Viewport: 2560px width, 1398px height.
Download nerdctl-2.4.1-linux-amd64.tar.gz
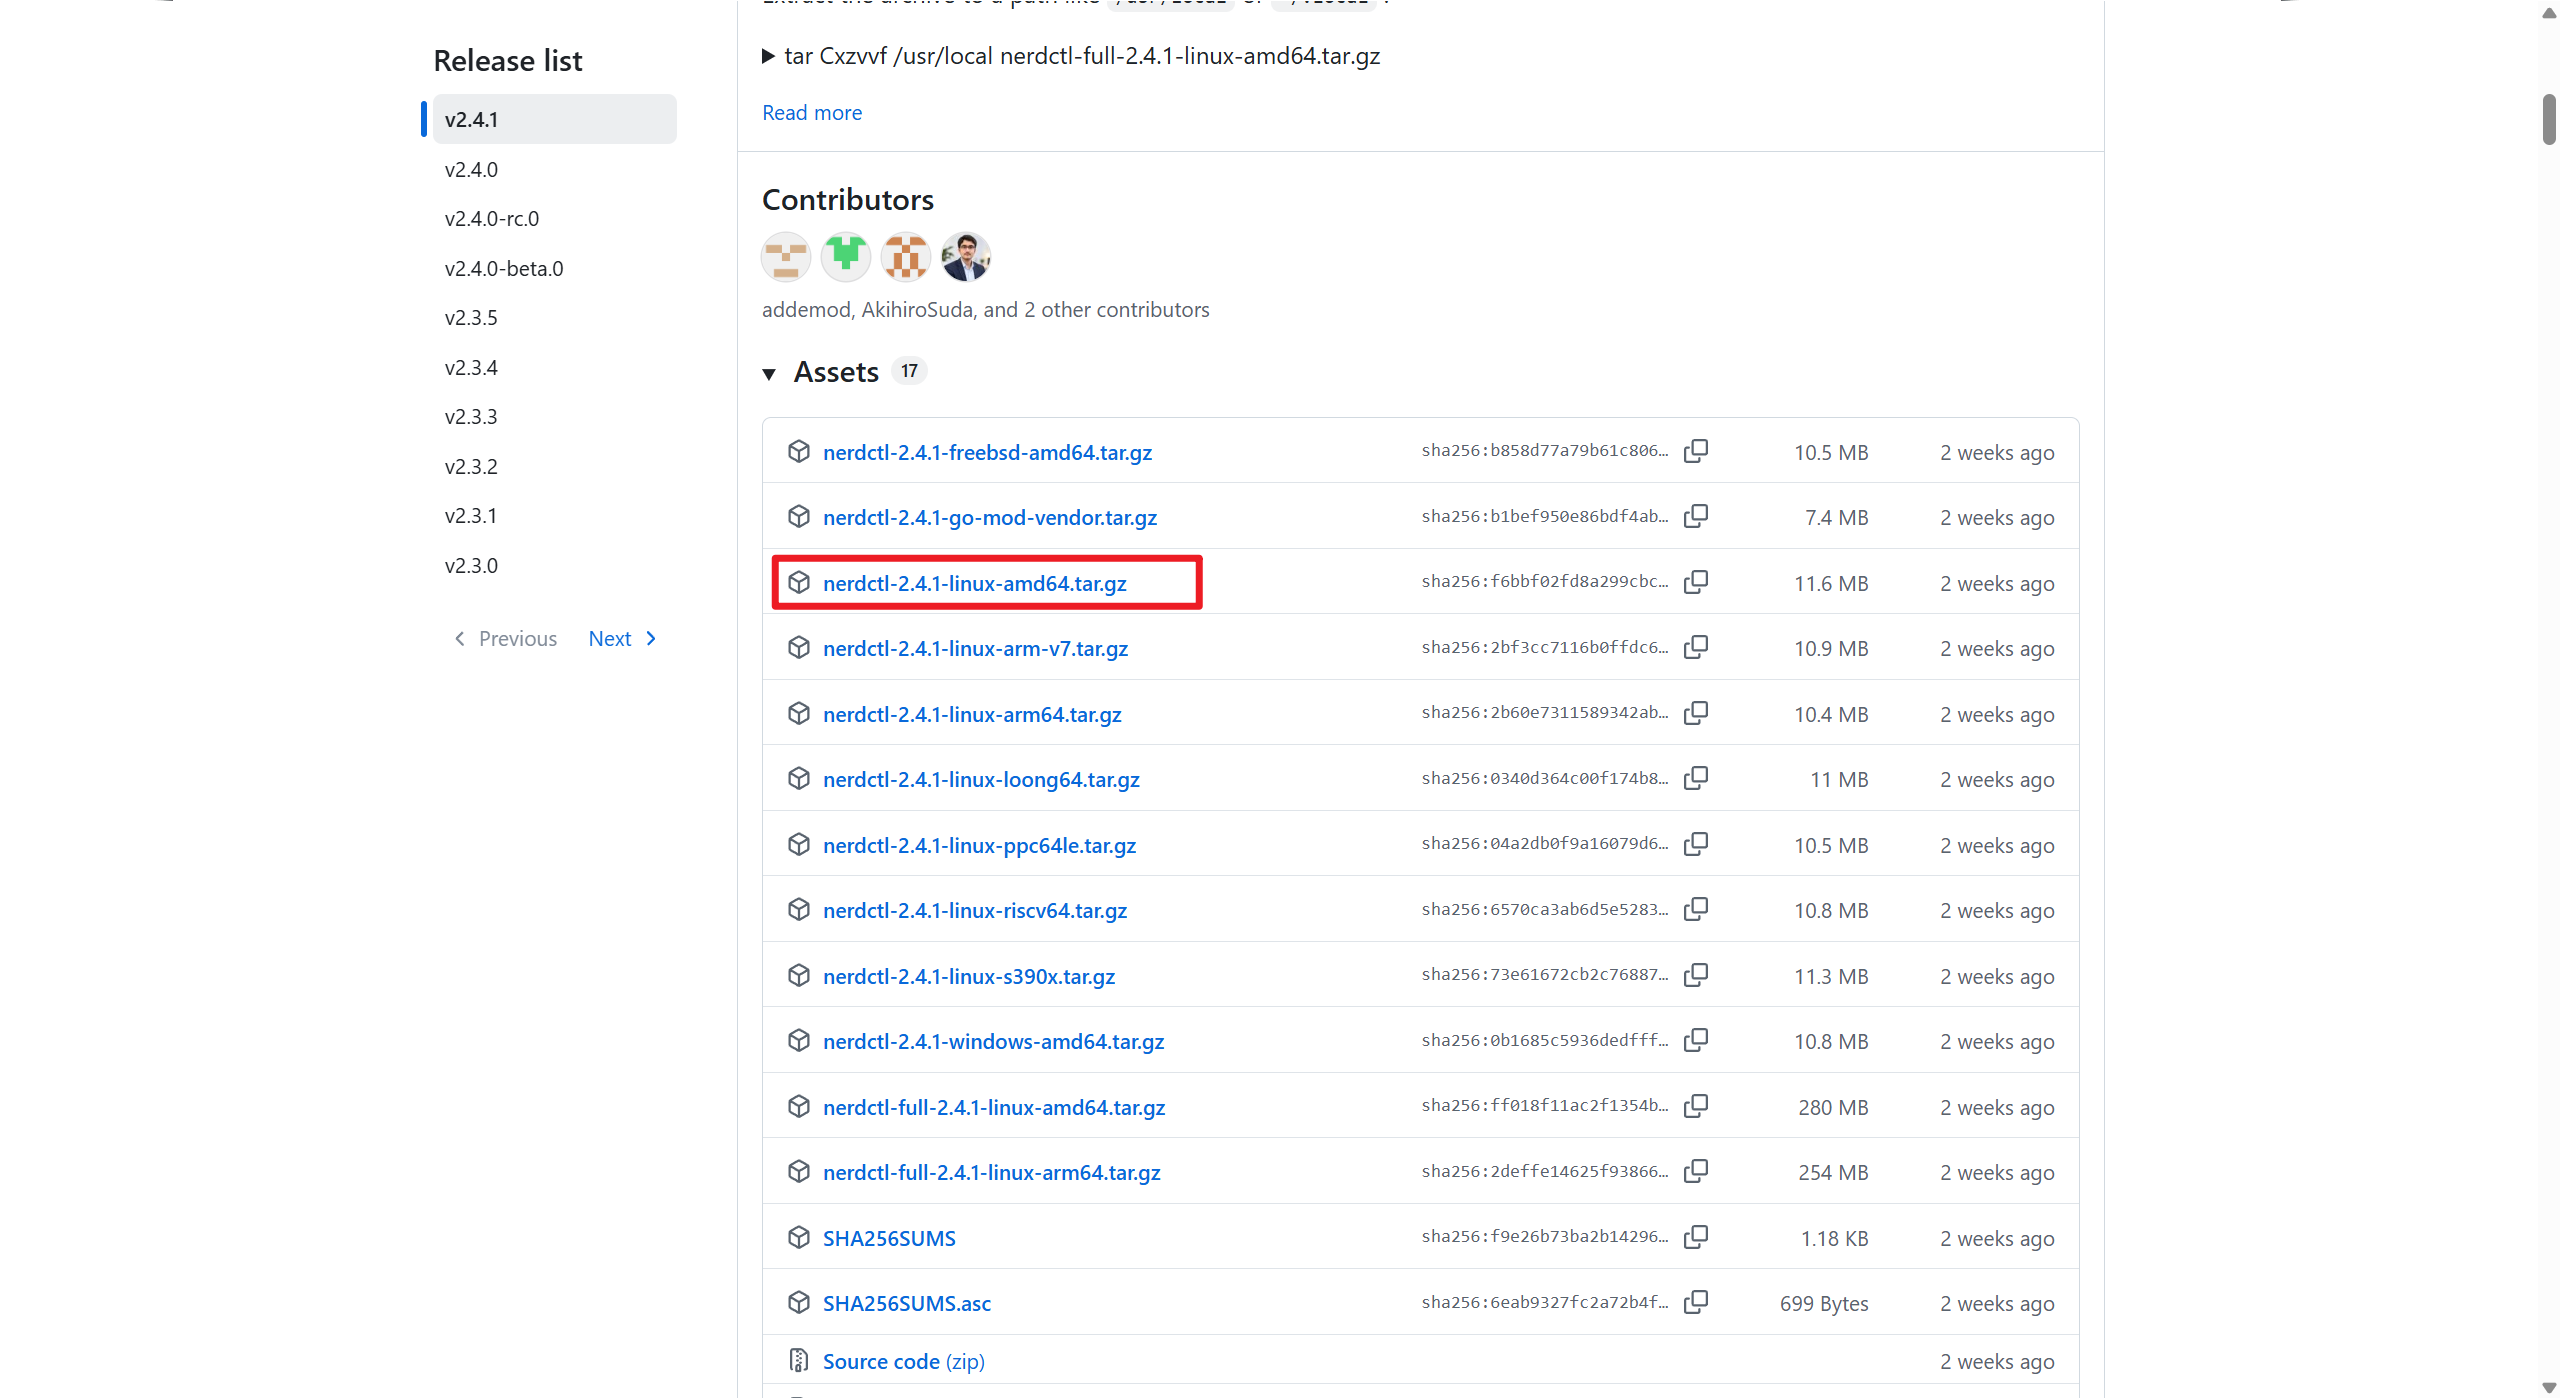point(975,583)
